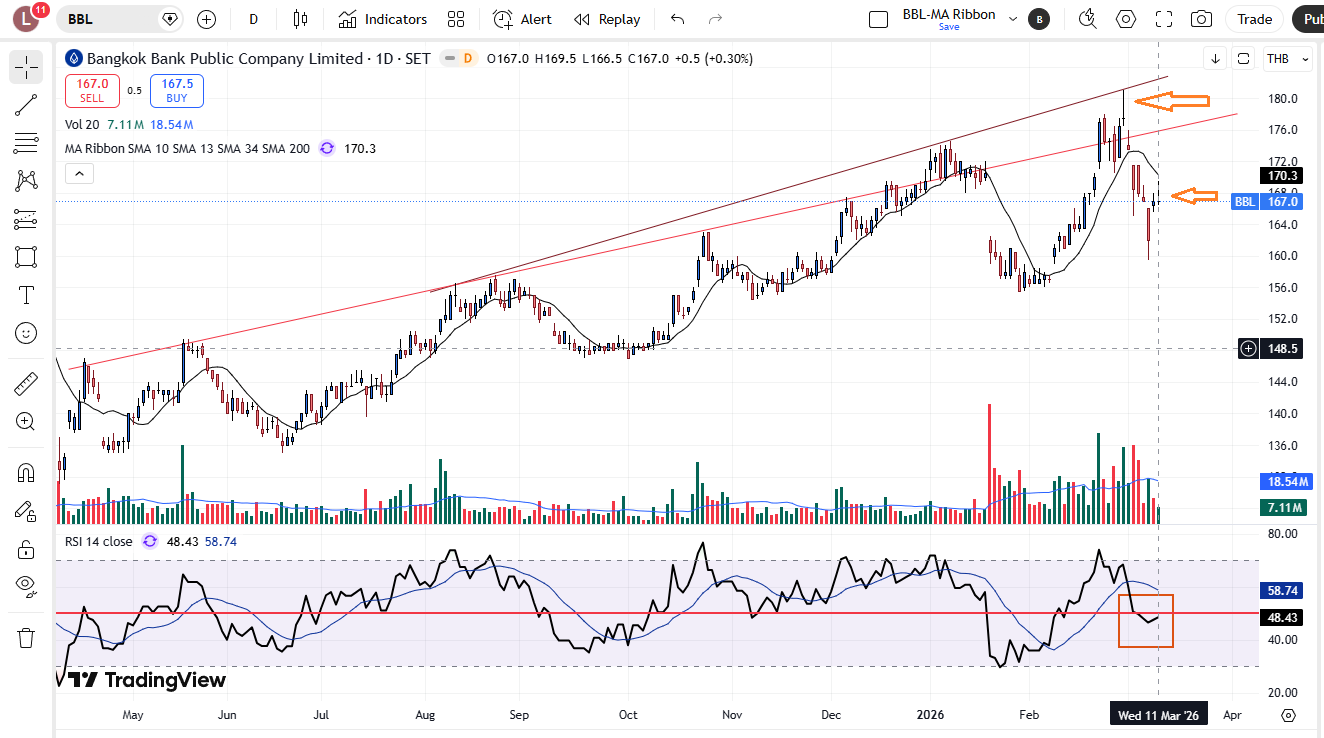1324x738 pixels.
Task: Click the 148.5 crosshair price label
Action: 1283,349
